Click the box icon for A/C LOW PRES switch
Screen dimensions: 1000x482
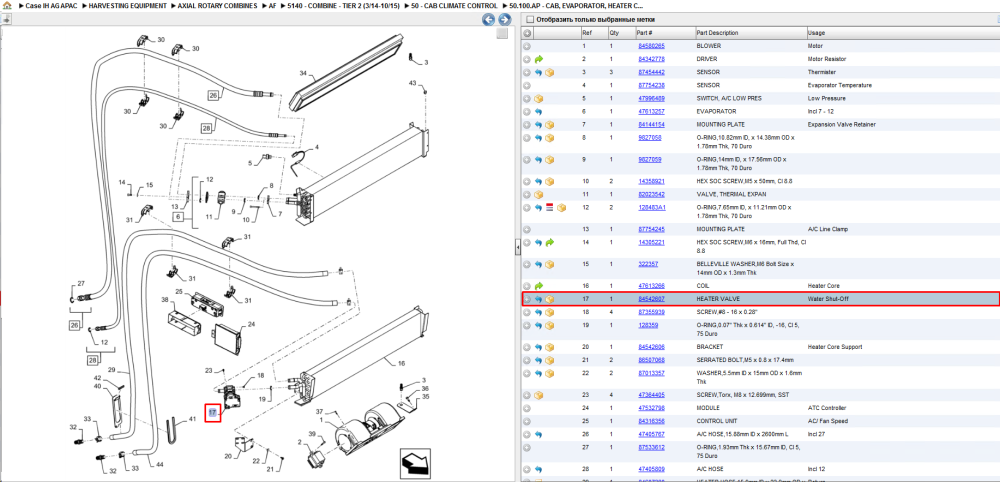point(539,99)
